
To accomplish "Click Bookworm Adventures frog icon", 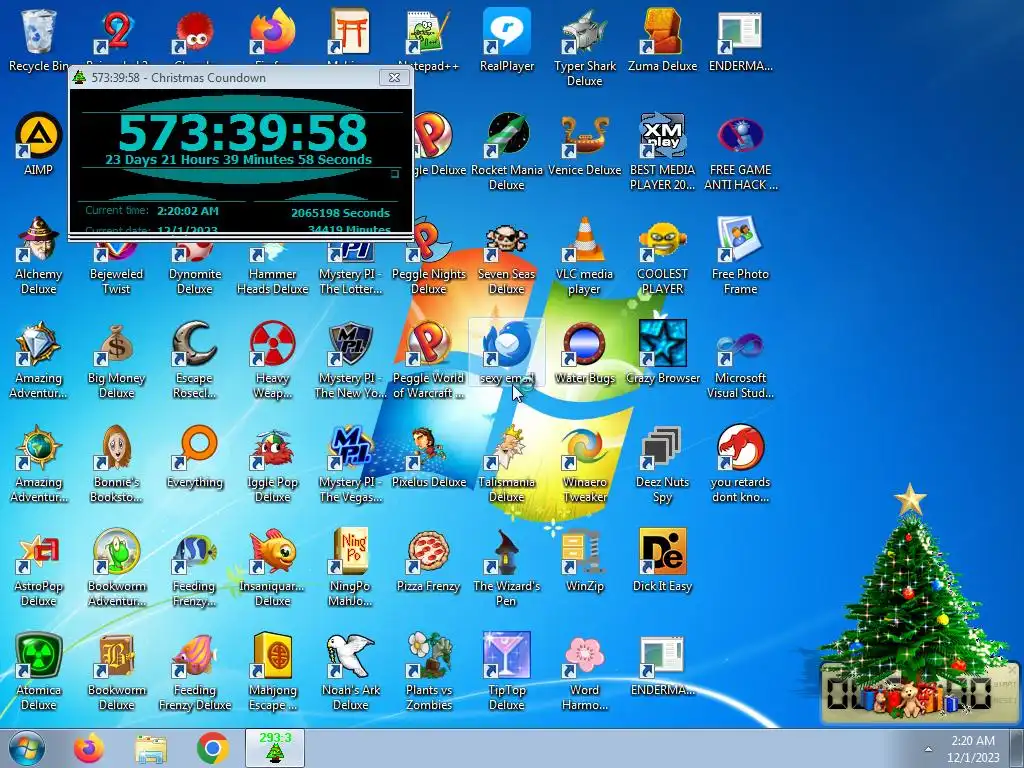I will pyautogui.click(x=116, y=568).
